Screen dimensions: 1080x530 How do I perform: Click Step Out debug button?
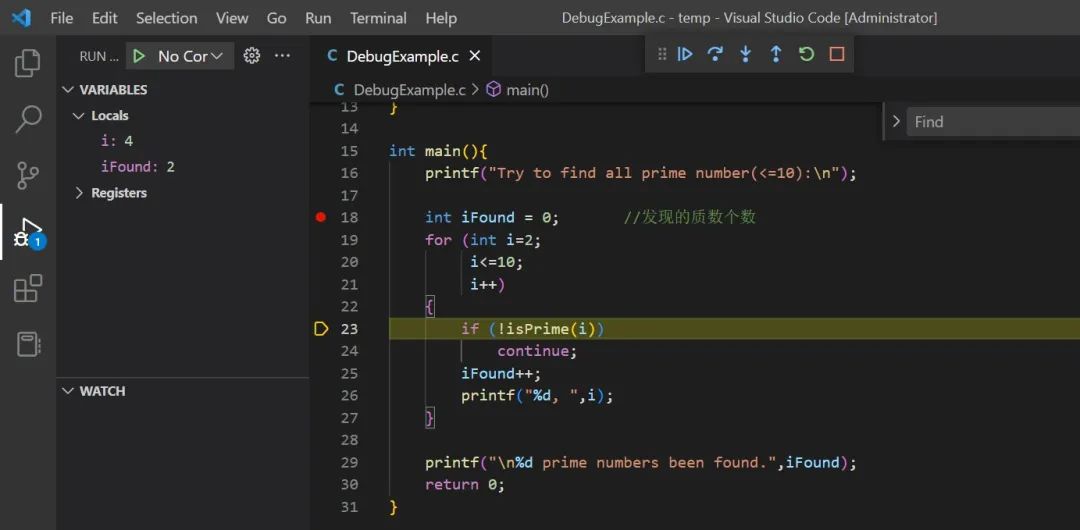(x=776, y=54)
